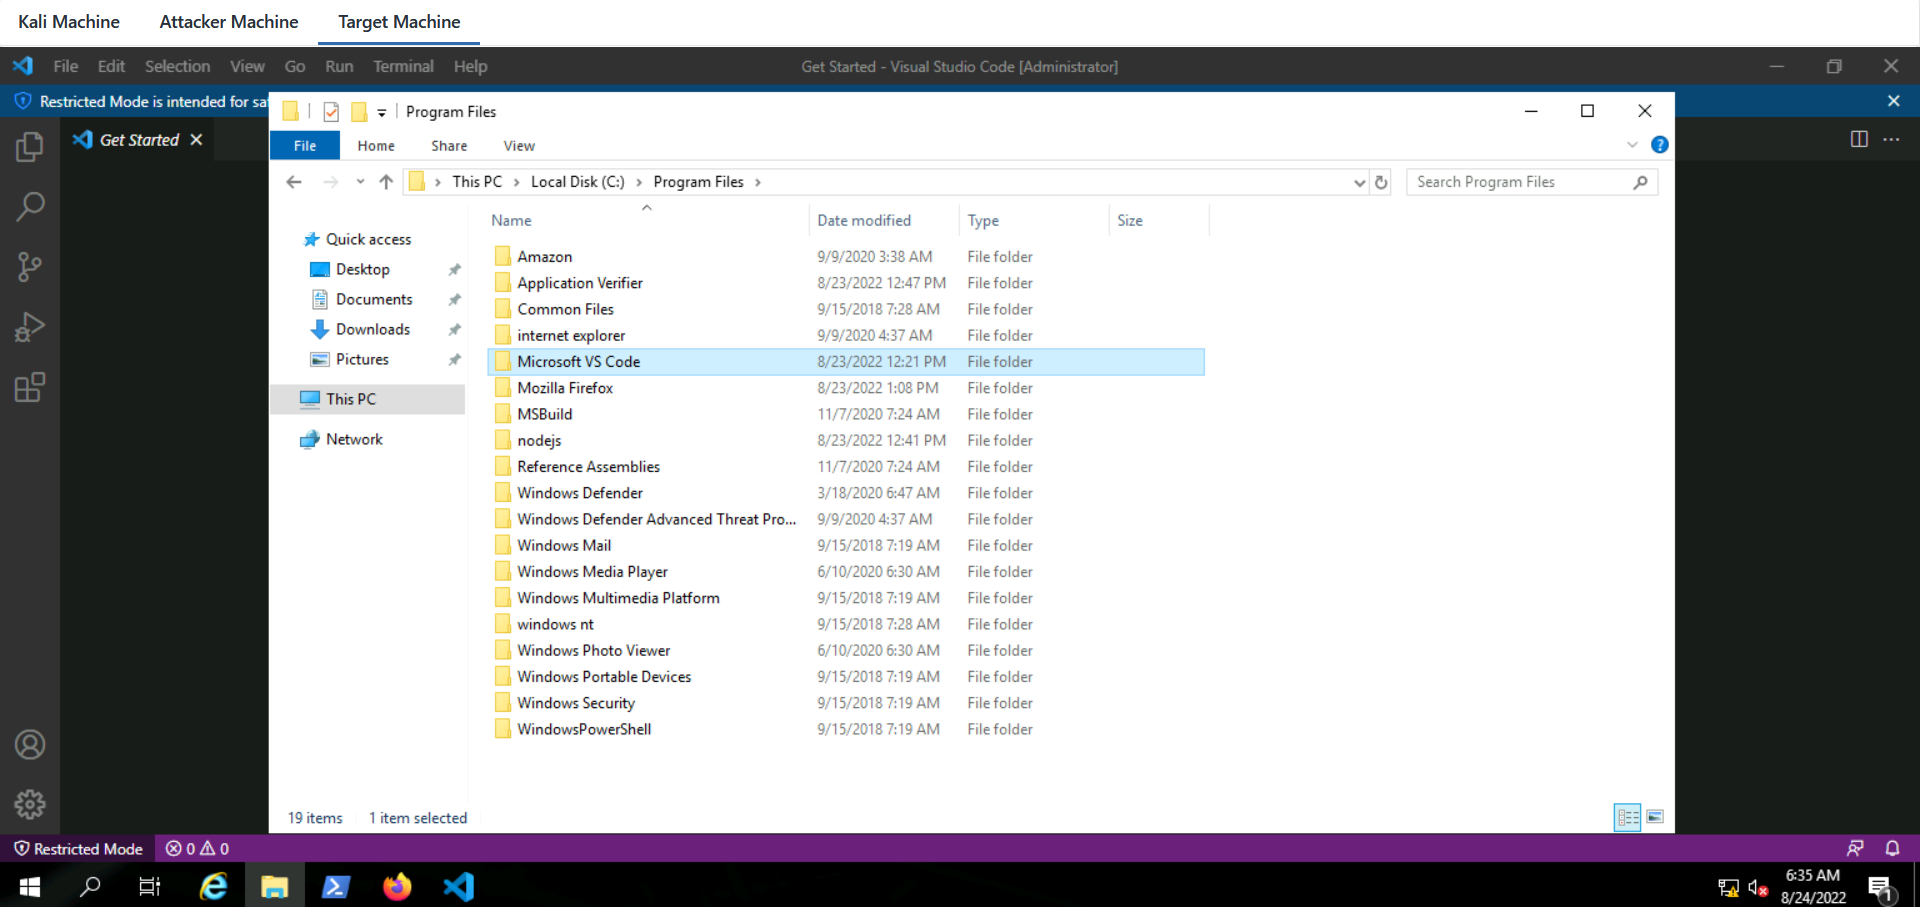Viewport: 1920px width, 907px height.
Task: Open Run and Debug view in VS Code
Action: (30, 327)
